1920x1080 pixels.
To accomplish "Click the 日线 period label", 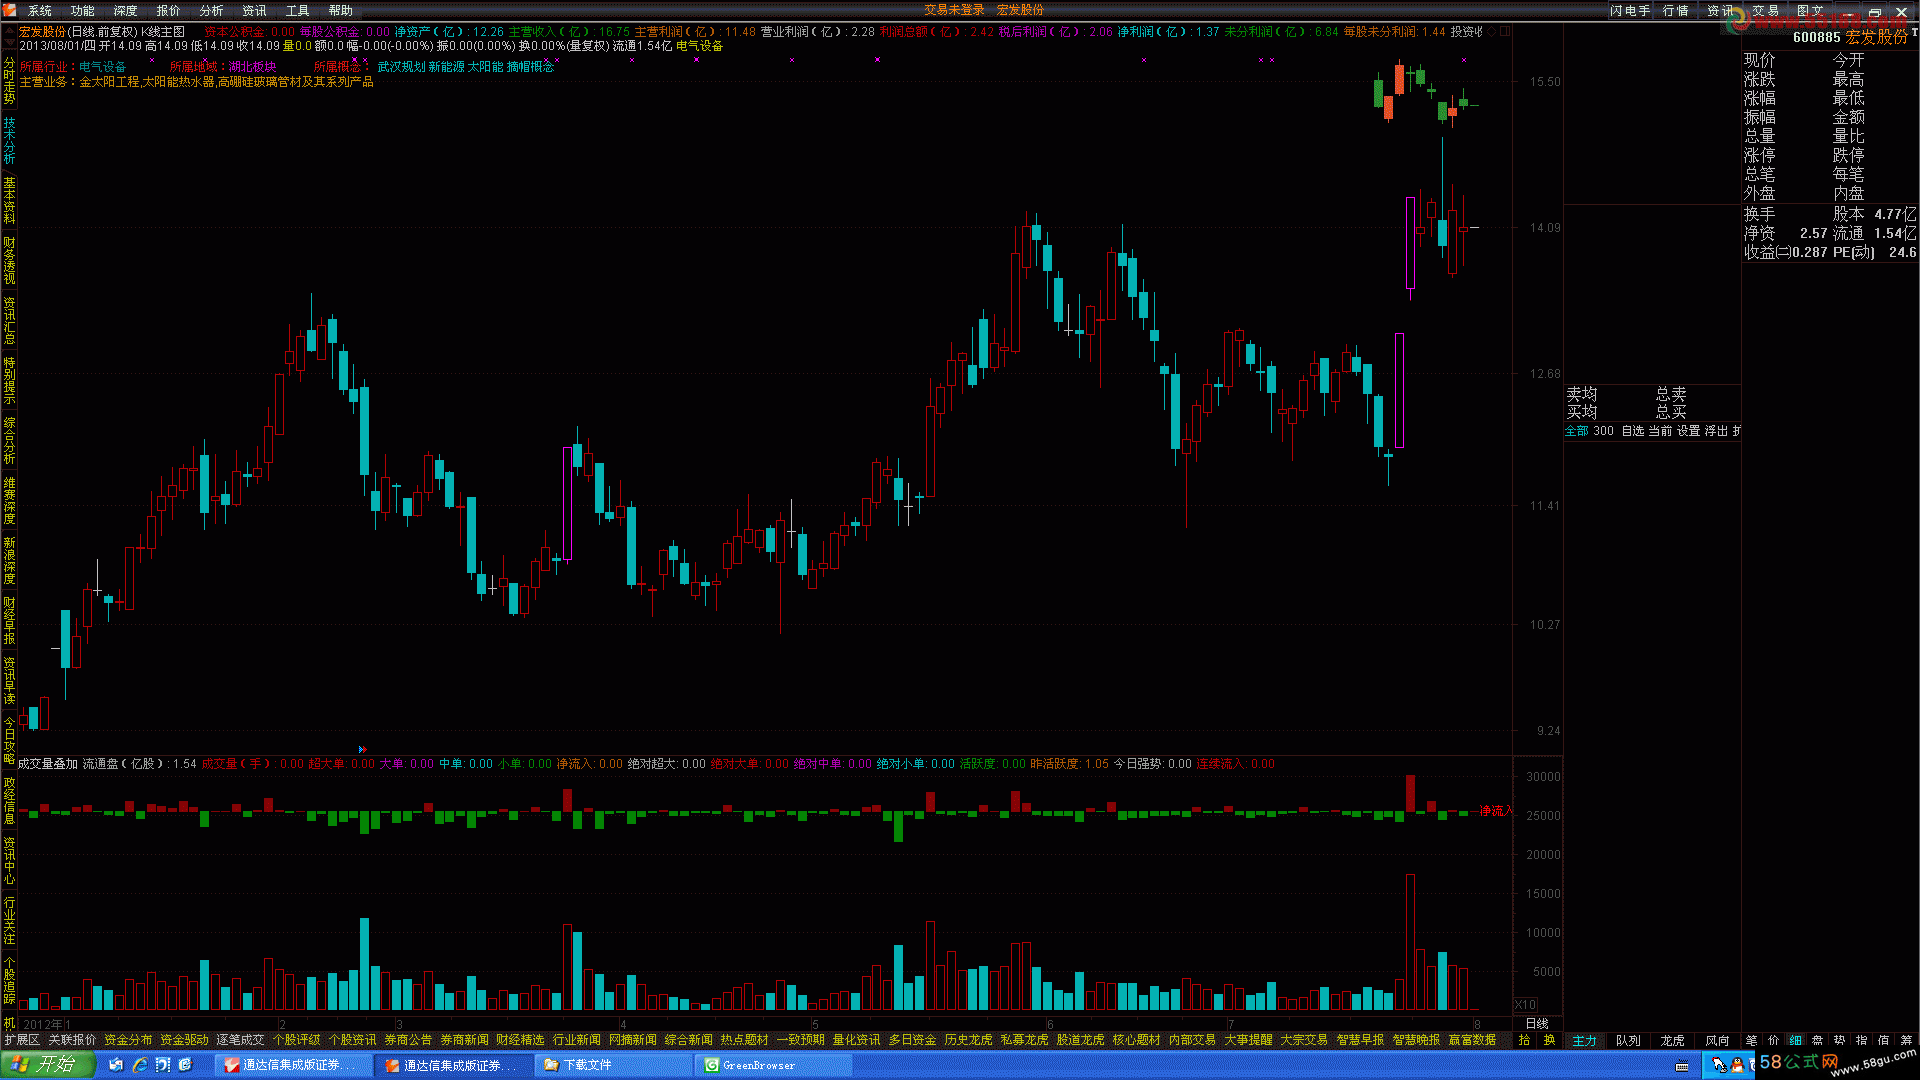I will [1537, 1023].
